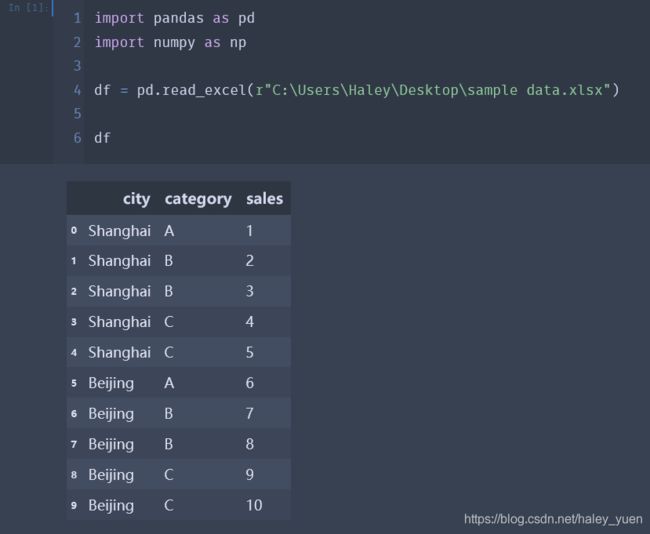The height and width of the screenshot is (534, 650).
Task: Place cursor in the read_excel code line
Action: coord(357,90)
